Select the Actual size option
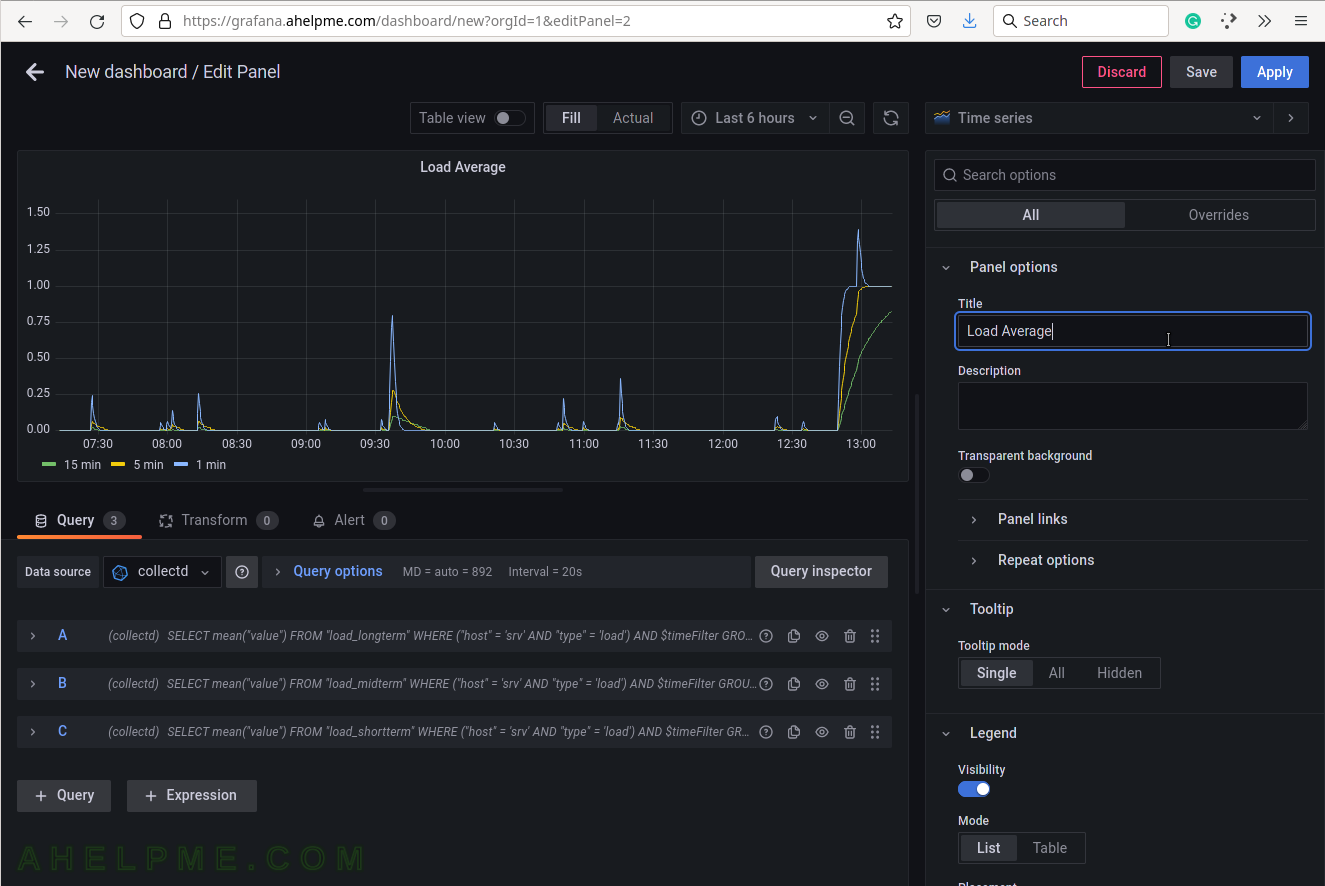 click(x=633, y=118)
